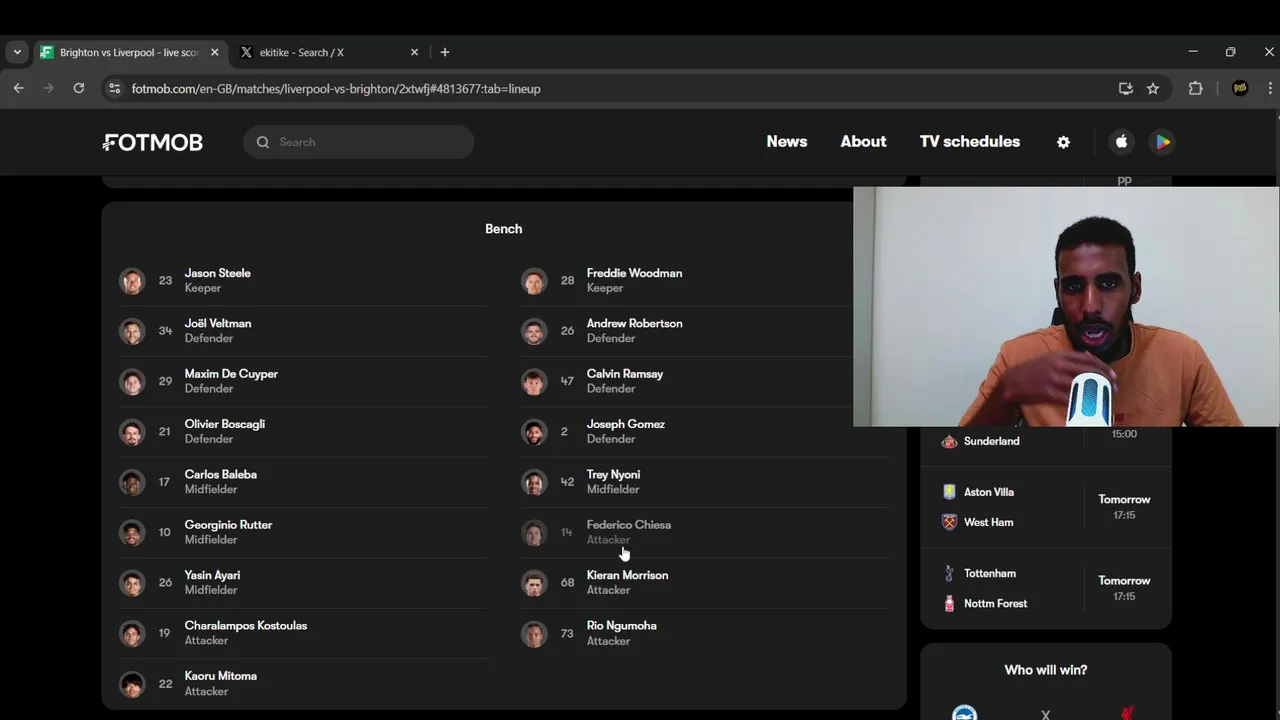This screenshot has width=1280, height=720.
Task: Open Maxim De Cuyper's player link
Action: [231, 374]
